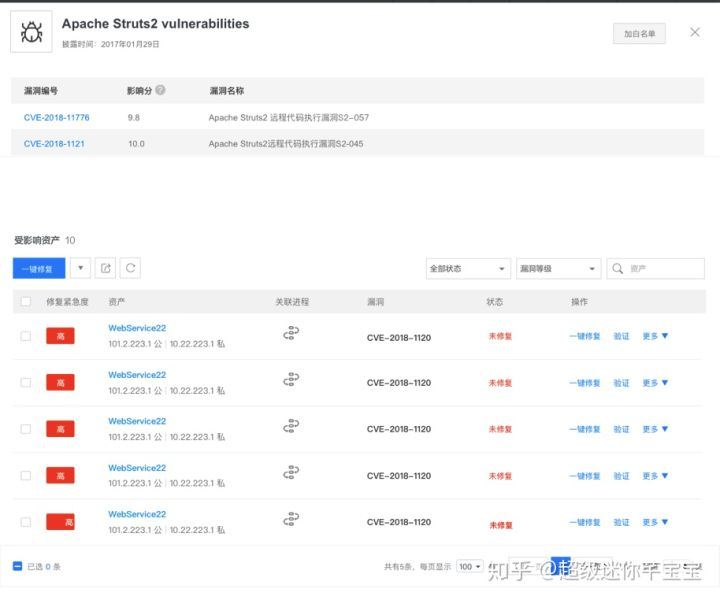
Task: Click 未修复 status in second asset row
Action: coord(500,383)
